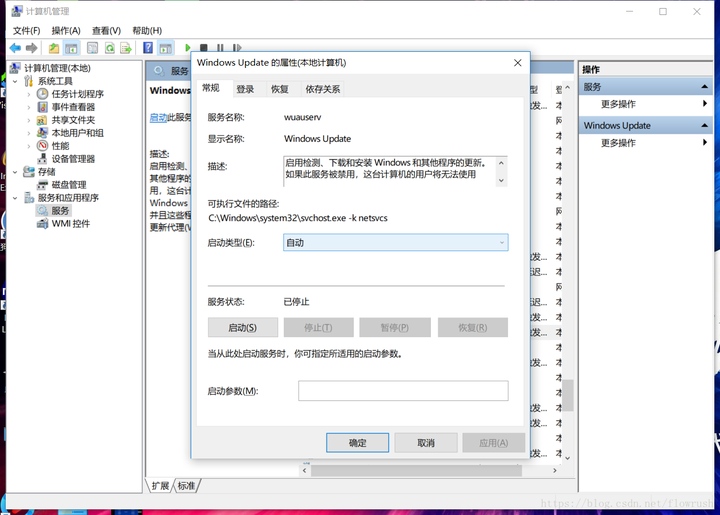Collapse the 系统工具 tree node
Screen dimensions: 720x515
tap(15, 81)
